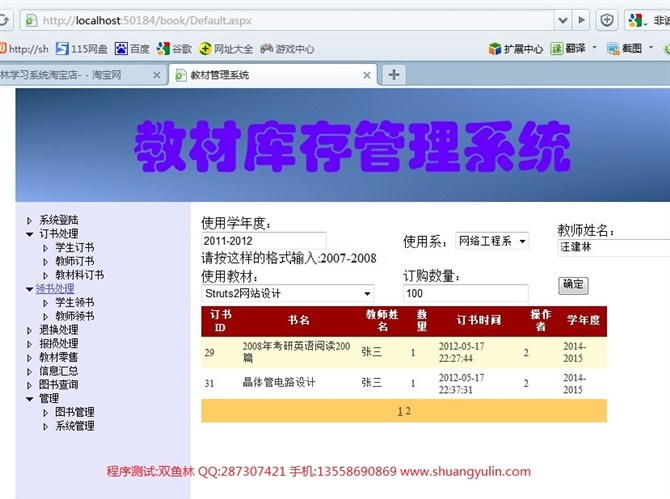This screenshot has width=670, height=499.
Task: Click the 截图 screenshot tool icon
Action: point(624,48)
